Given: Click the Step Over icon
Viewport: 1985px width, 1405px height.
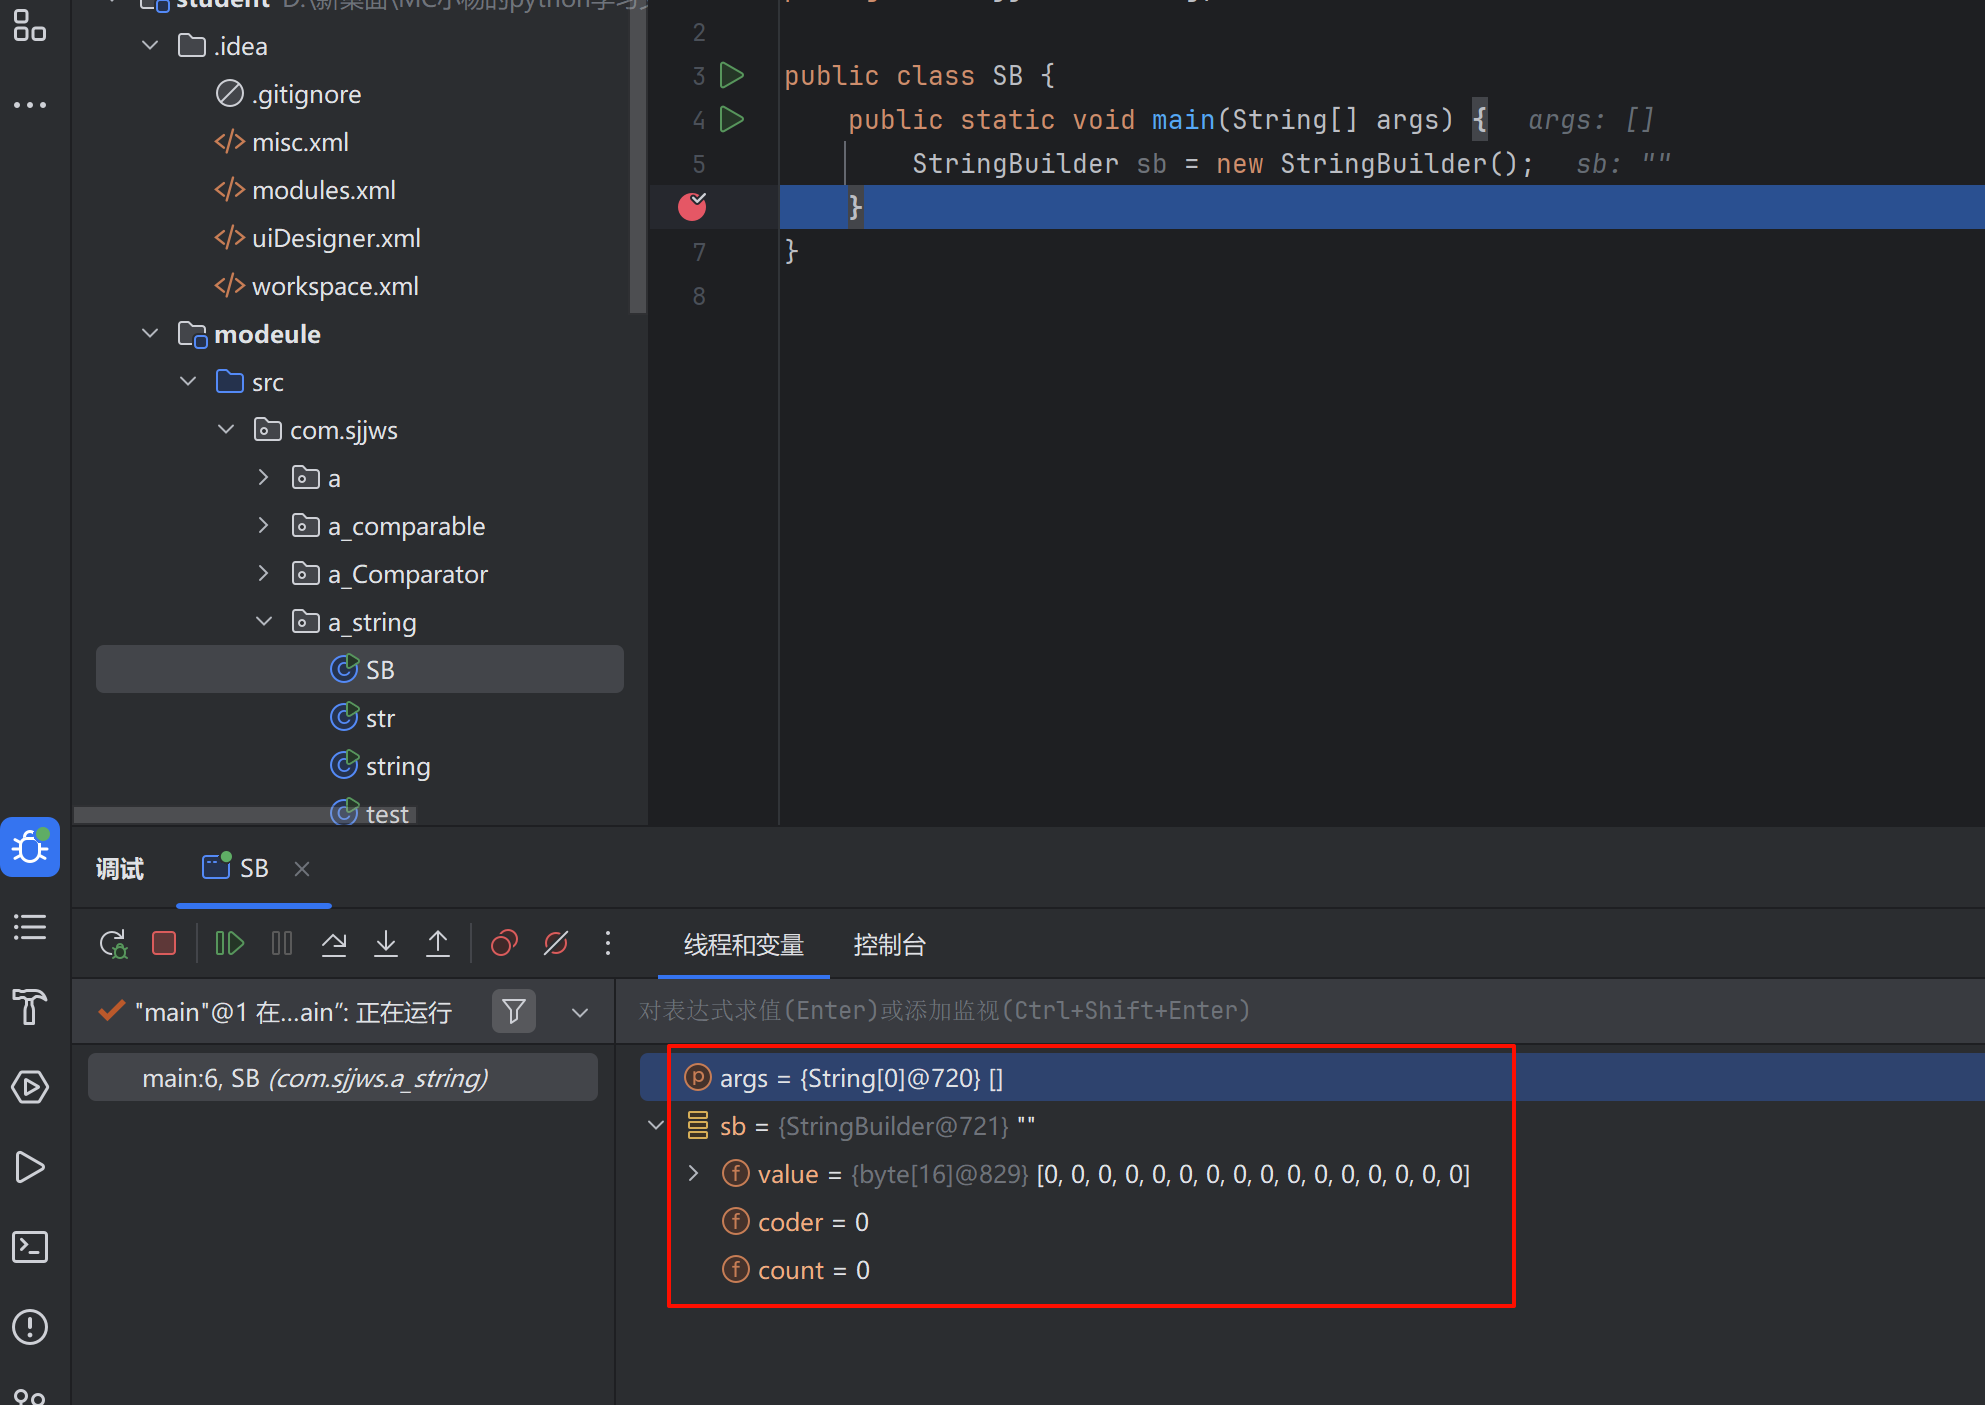Looking at the screenshot, I should pyautogui.click(x=334, y=943).
